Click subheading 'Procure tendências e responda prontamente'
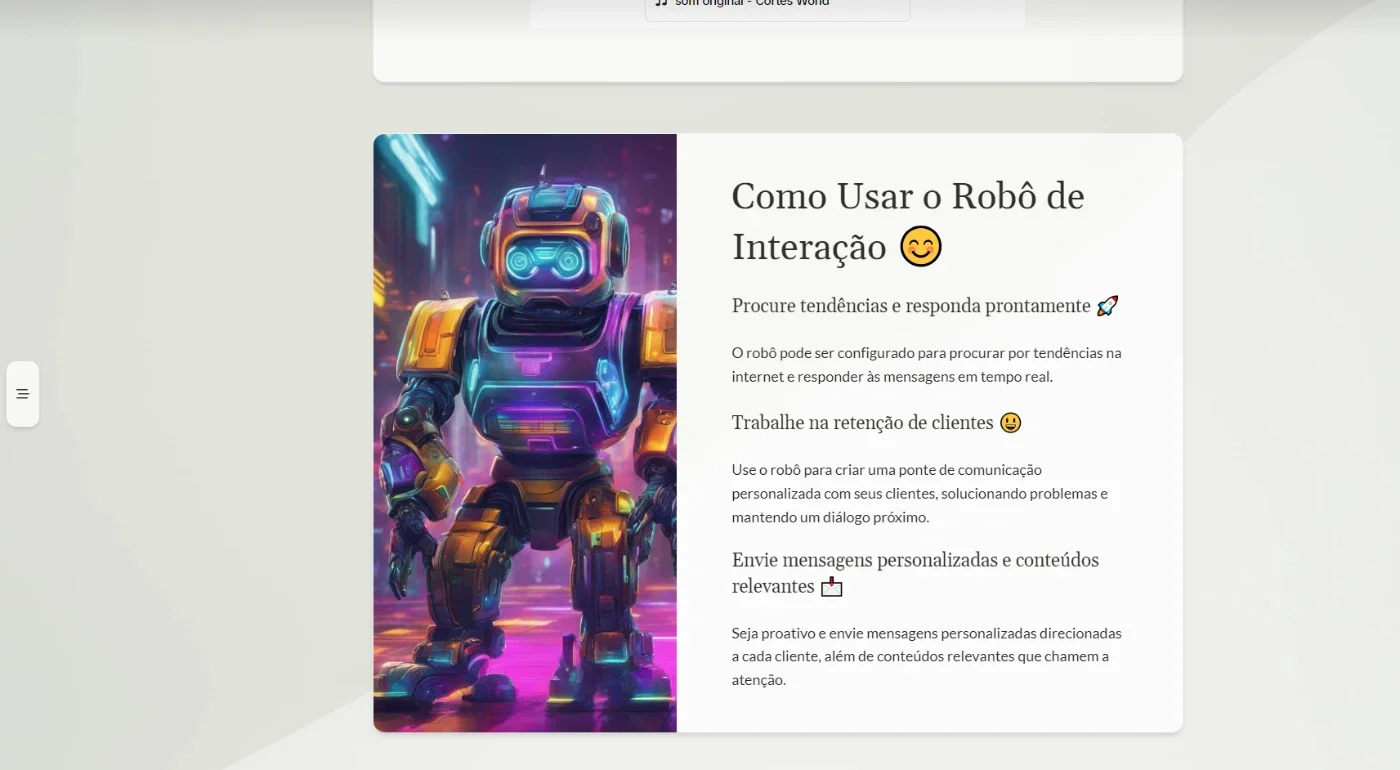This screenshot has width=1400, height=770. (x=911, y=306)
